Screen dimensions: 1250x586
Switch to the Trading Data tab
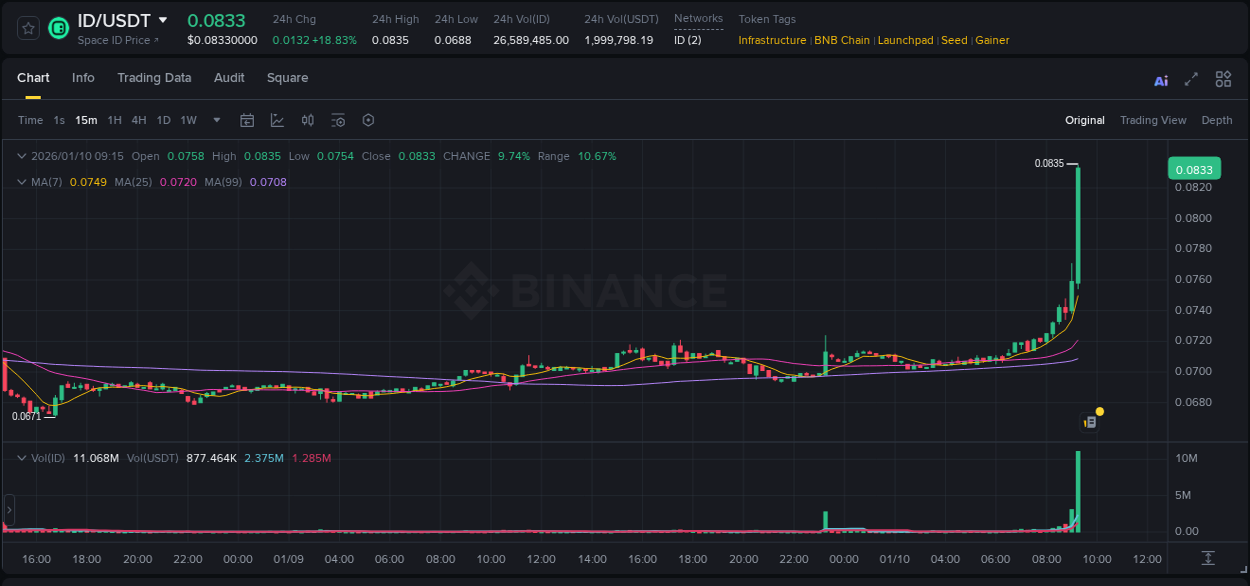click(154, 78)
